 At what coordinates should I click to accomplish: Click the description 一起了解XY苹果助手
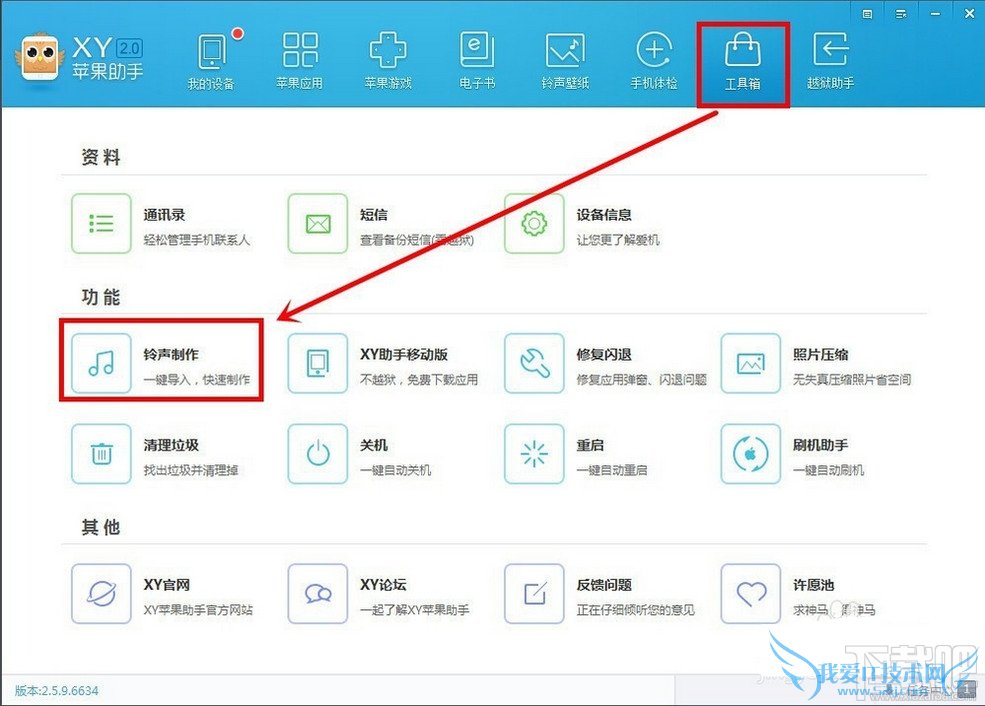pyautogui.click(x=415, y=610)
